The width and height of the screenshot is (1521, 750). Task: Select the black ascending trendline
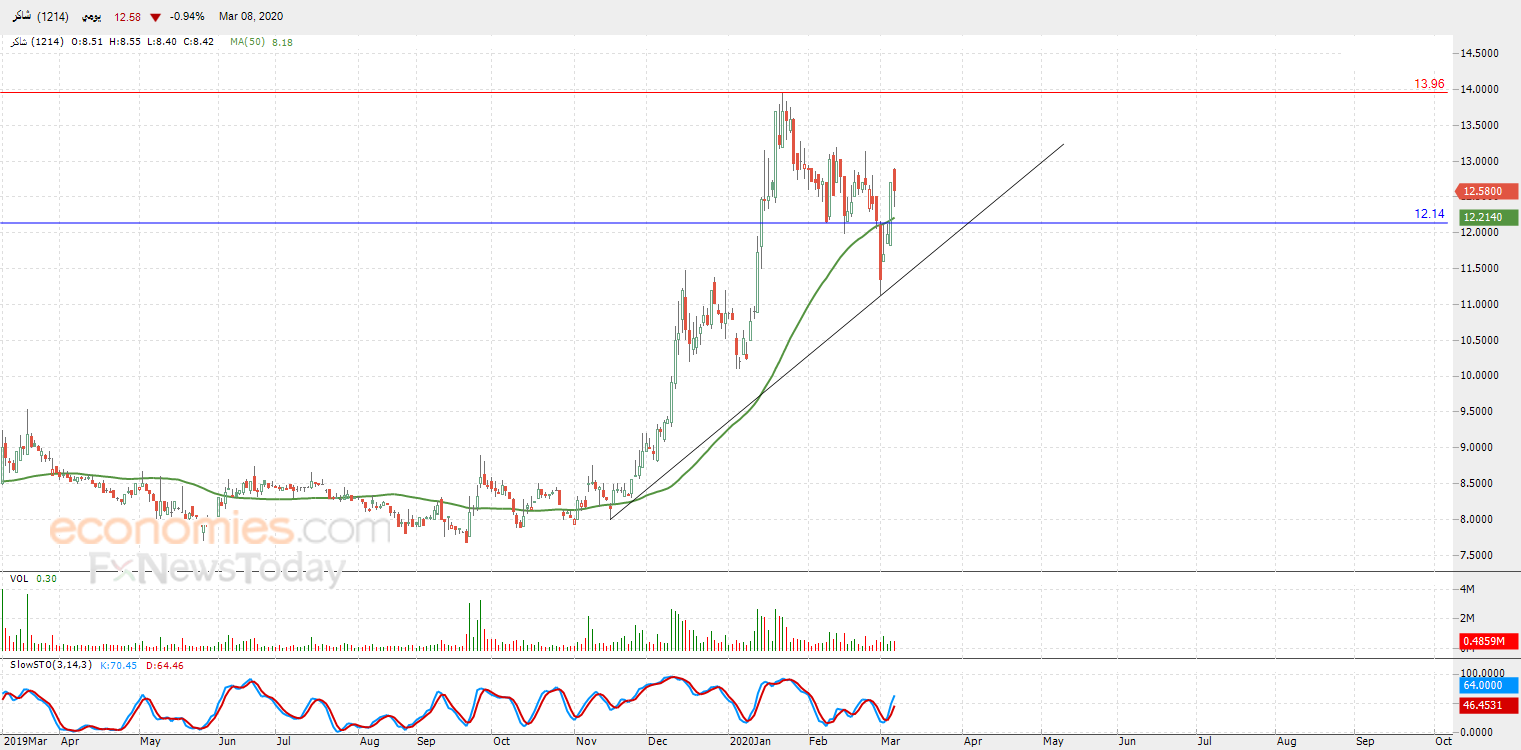coord(836,332)
